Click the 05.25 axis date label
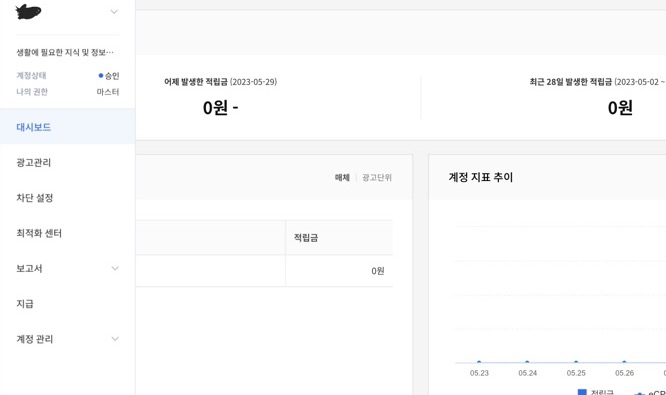 pyautogui.click(x=576, y=373)
